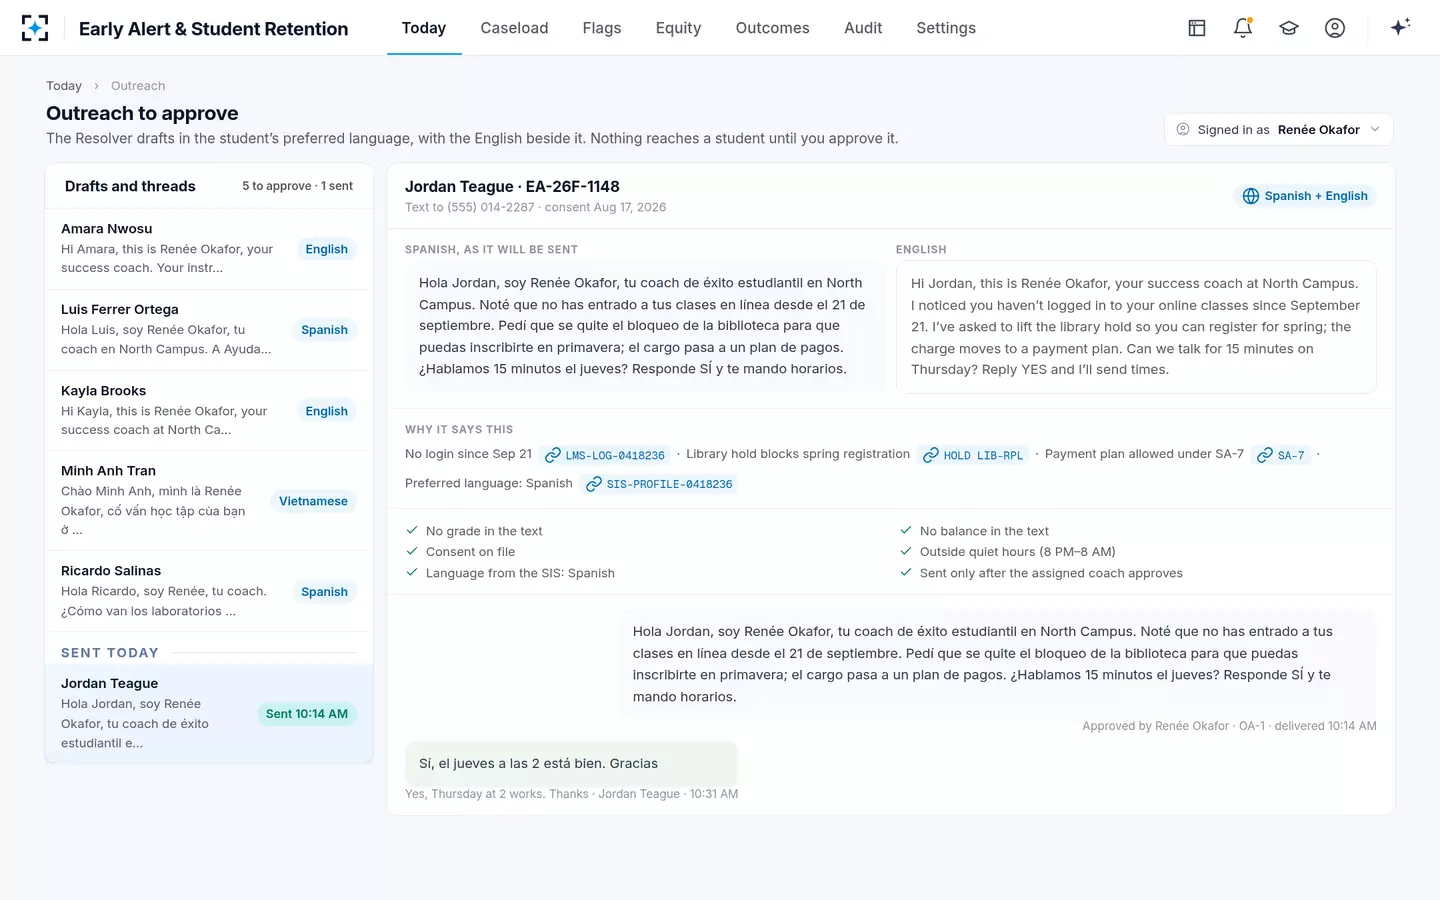Click the '5 to approve · 1 sent' counter
Image resolution: width=1440 pixels, height=900 pixels.
297,186
